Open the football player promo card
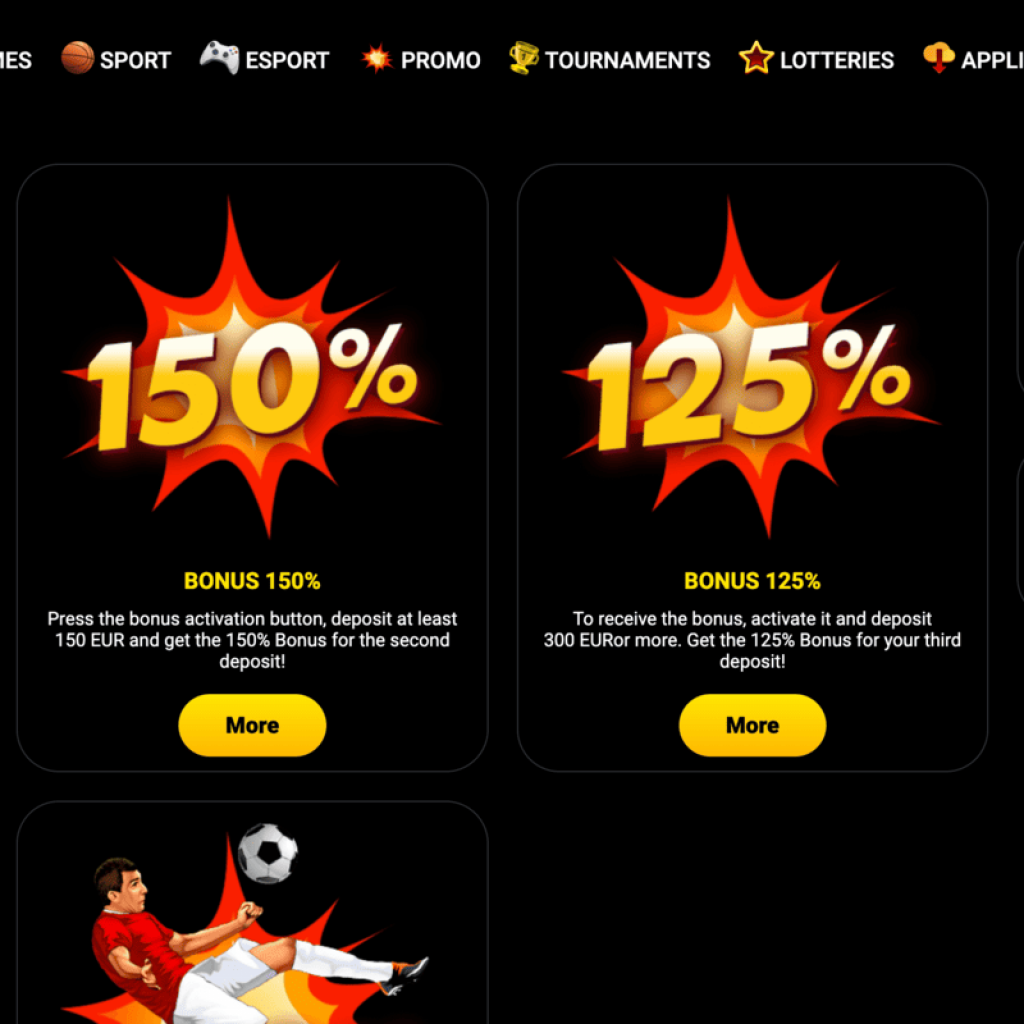The height and width of the screenshot is (1024, 1024). (252, 912)
